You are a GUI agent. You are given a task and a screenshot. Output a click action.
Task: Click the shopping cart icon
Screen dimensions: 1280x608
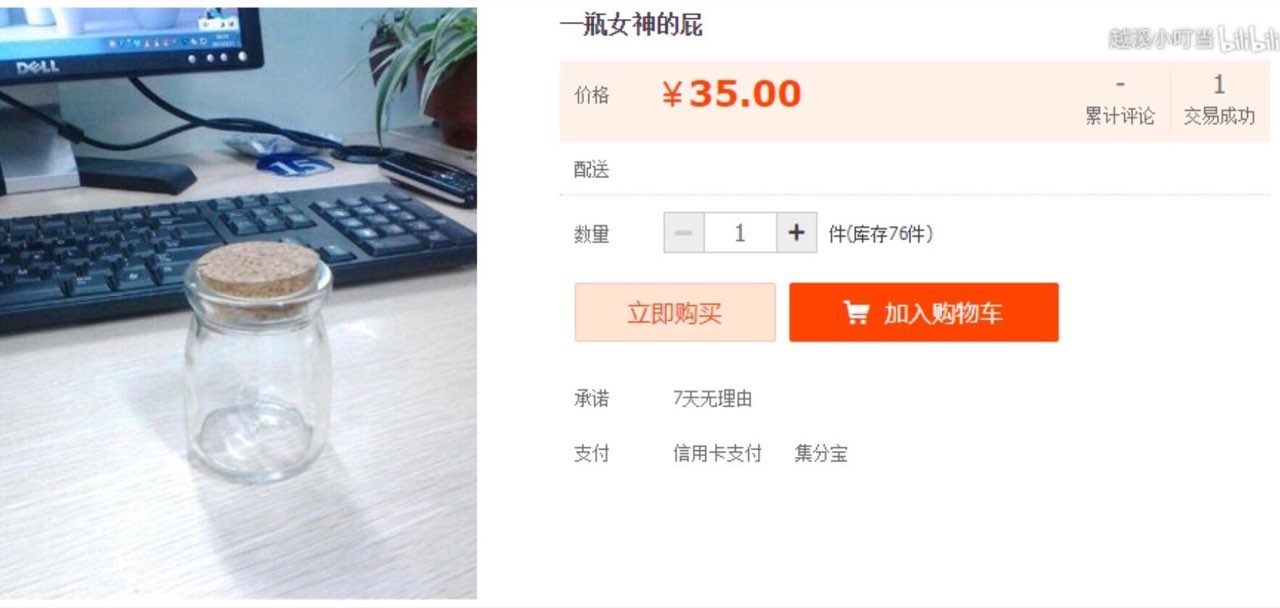pyautogui.click(x=856, y=314)
